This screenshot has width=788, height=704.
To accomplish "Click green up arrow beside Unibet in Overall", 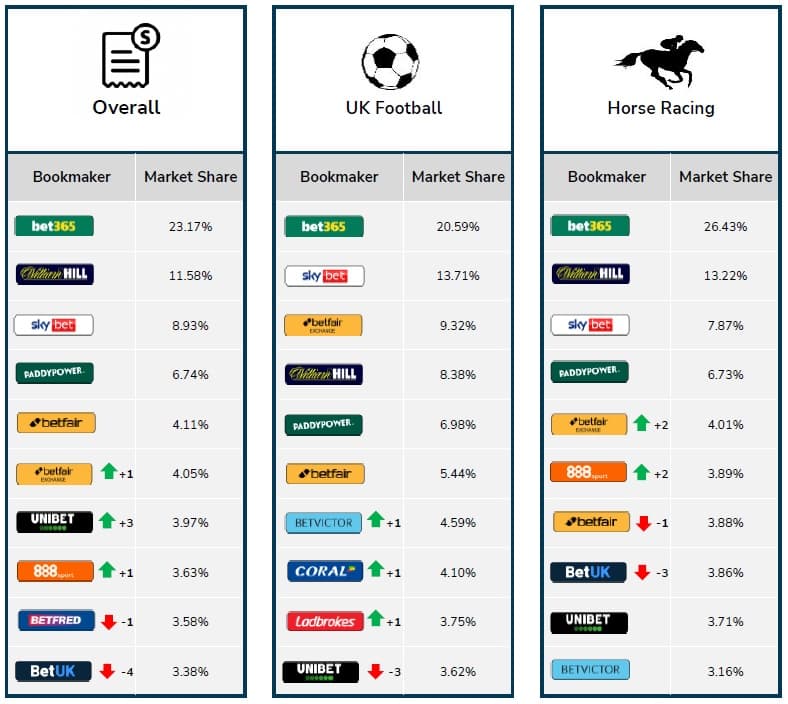I will (x=107, y=521).
